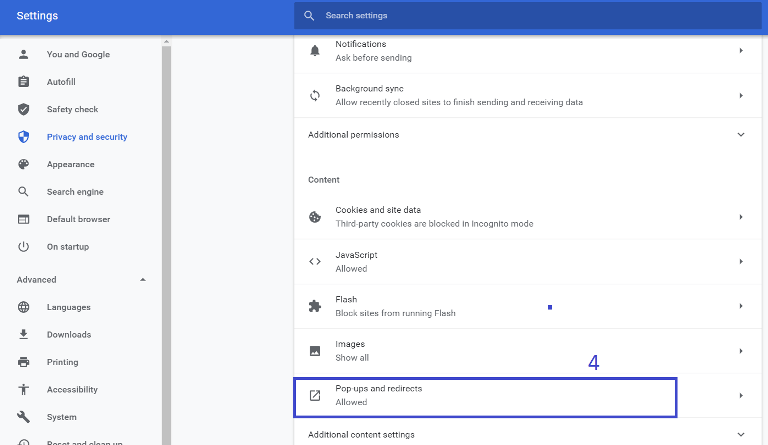
Task: Click the magnifier icon in search settings bar
Action: pyautogui.click(x=309, y=16)
